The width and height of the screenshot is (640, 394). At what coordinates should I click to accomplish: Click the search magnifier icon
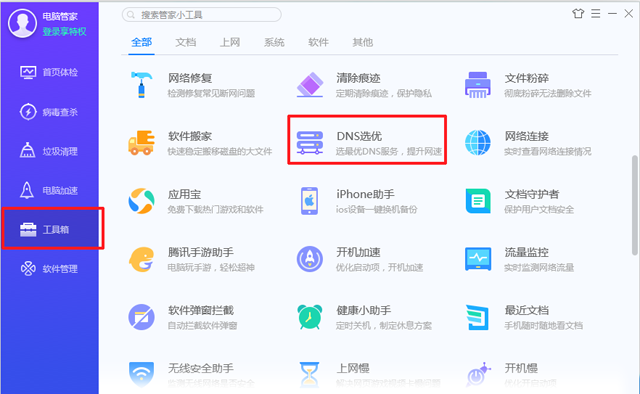coord(131,15)
